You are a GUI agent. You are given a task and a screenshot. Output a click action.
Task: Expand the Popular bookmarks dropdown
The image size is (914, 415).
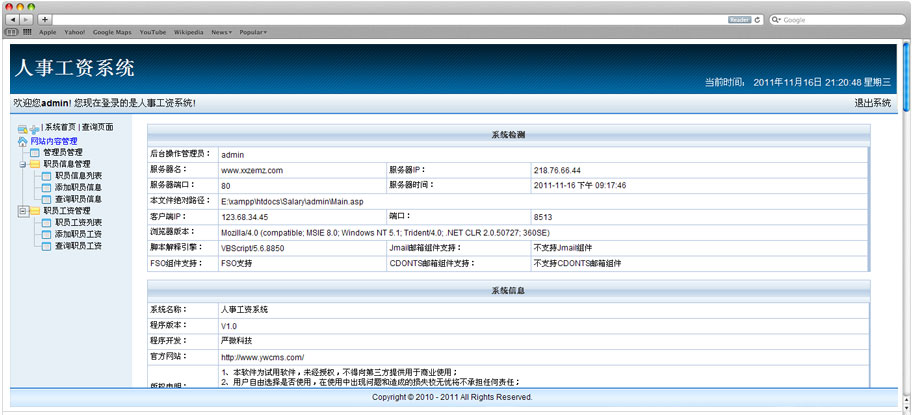pyautogui.click(x=252, y=32)
